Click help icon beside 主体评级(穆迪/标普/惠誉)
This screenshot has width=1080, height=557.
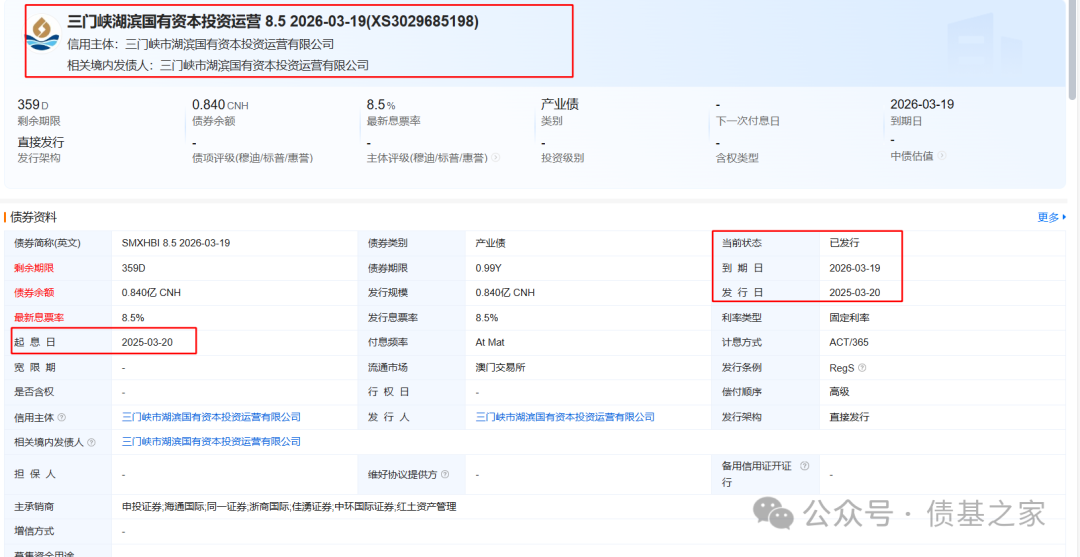click(x=496, y=158)
